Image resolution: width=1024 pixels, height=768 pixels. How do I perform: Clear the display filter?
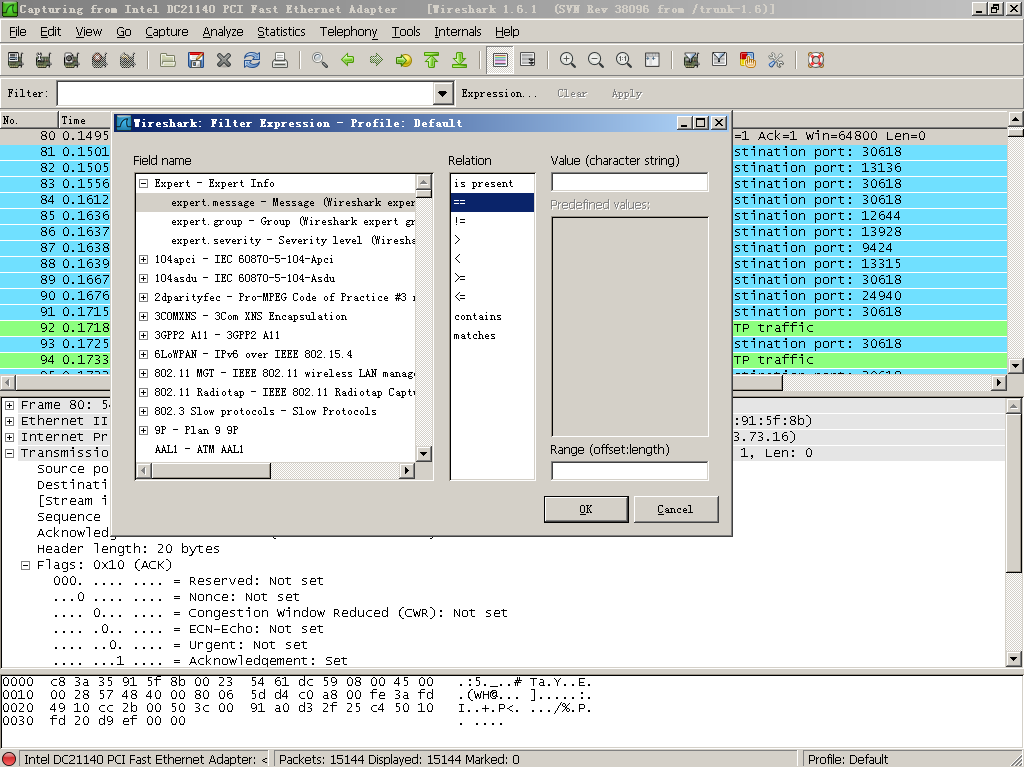point(572,93)
